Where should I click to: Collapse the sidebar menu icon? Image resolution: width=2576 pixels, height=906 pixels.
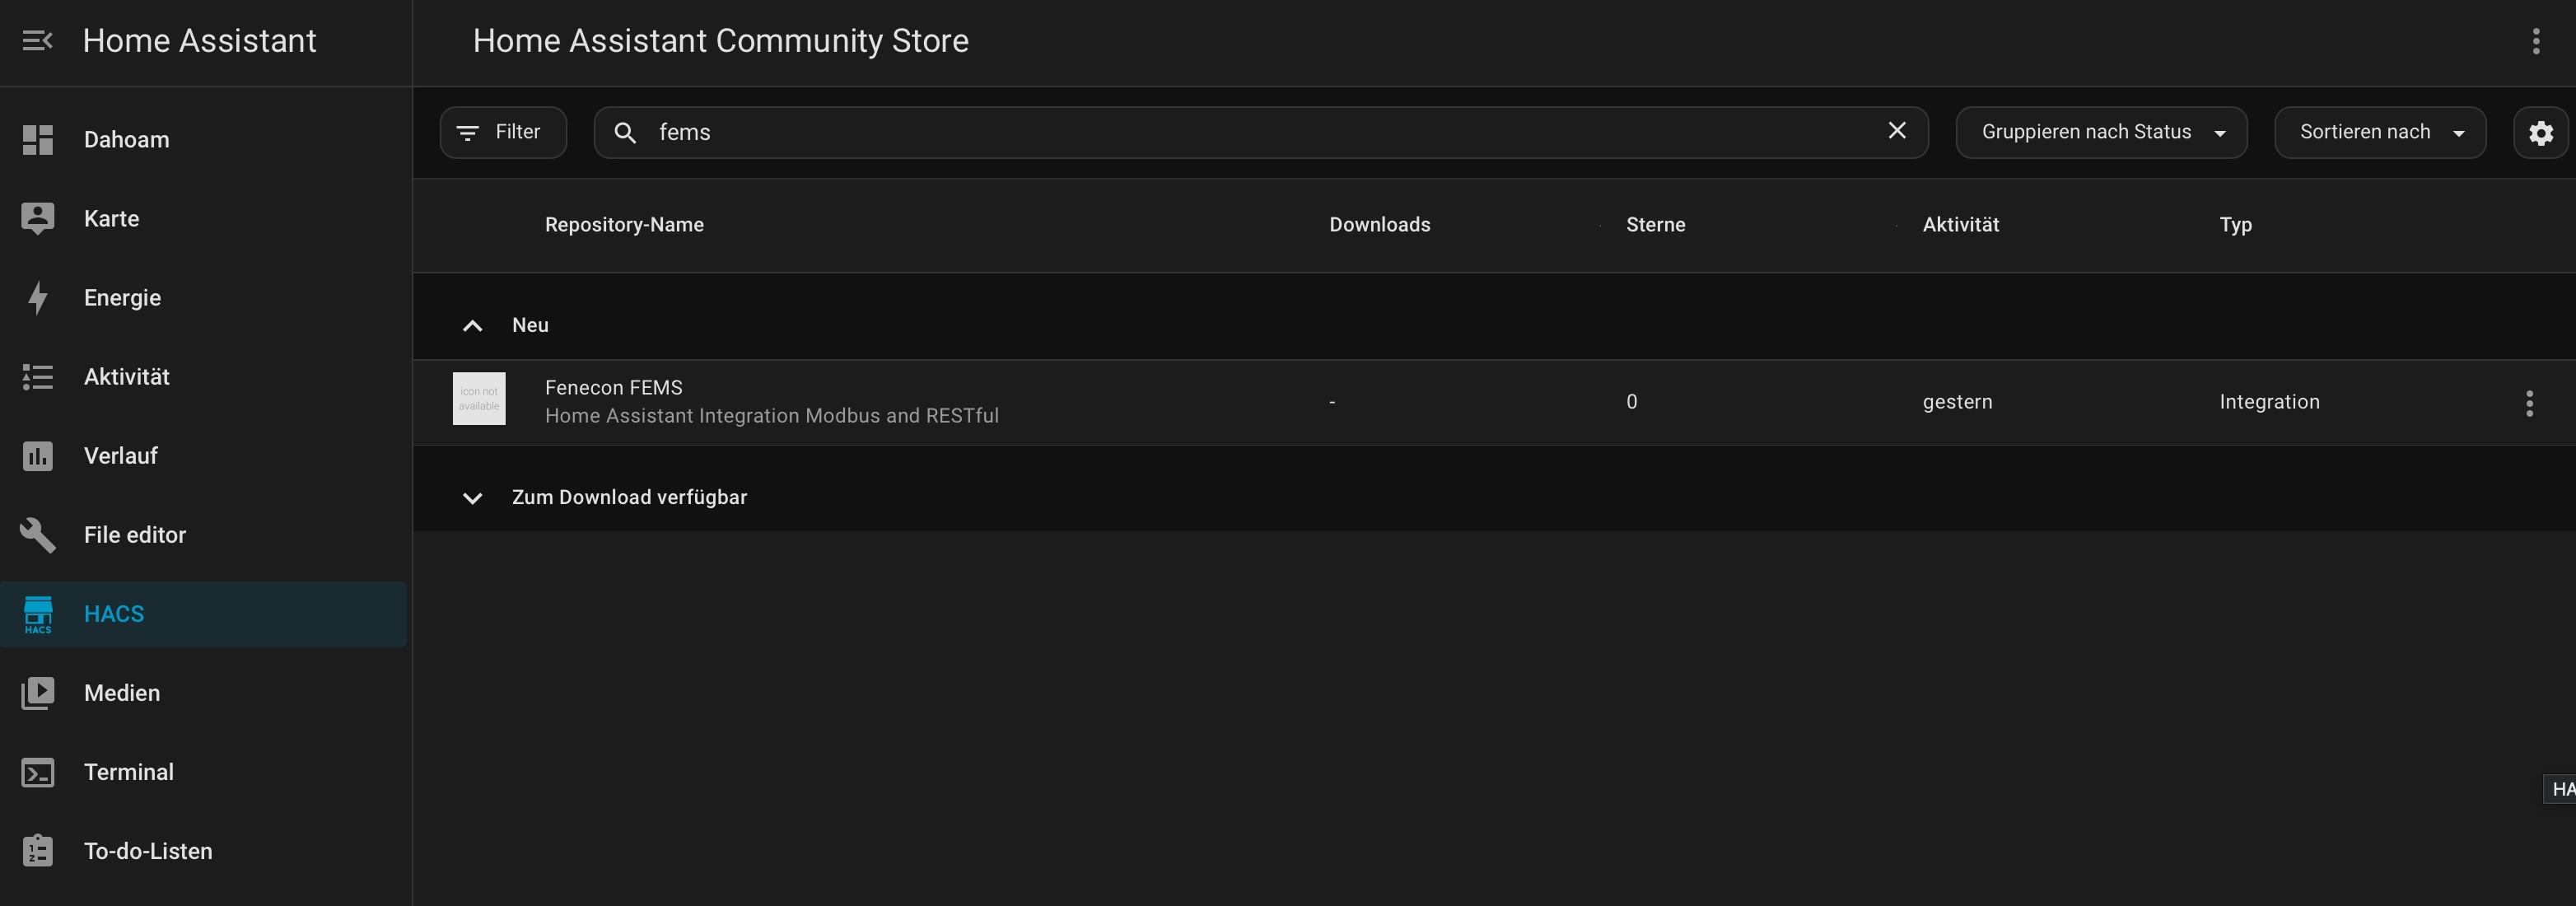37,41
